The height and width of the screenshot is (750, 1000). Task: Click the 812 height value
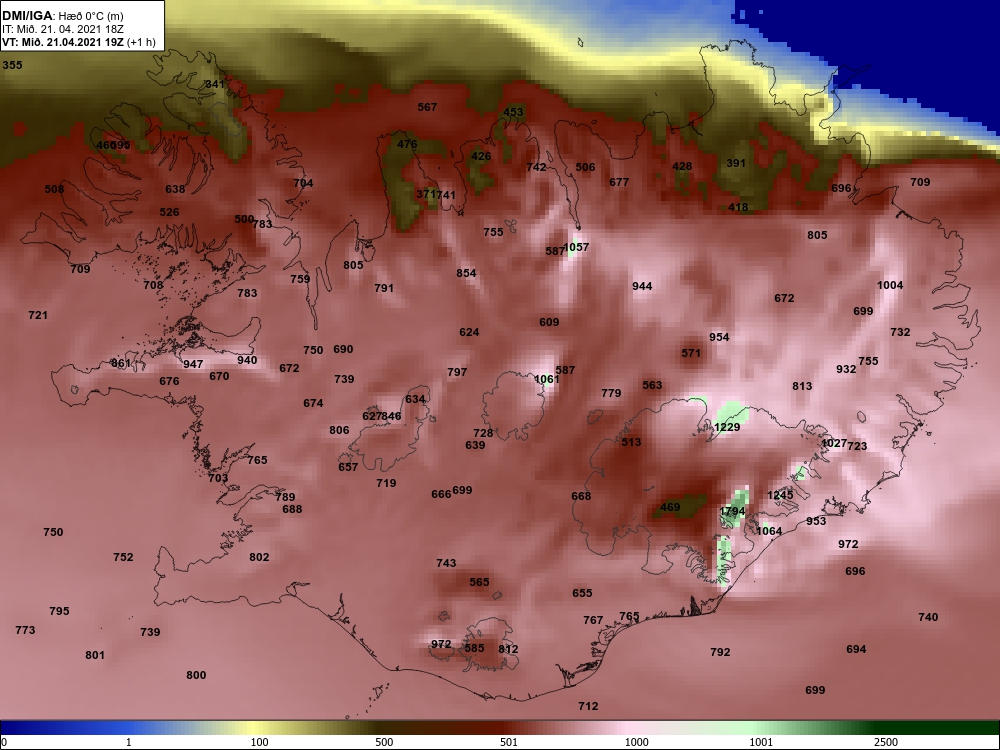pyautogui.click(x=508, y=650)
